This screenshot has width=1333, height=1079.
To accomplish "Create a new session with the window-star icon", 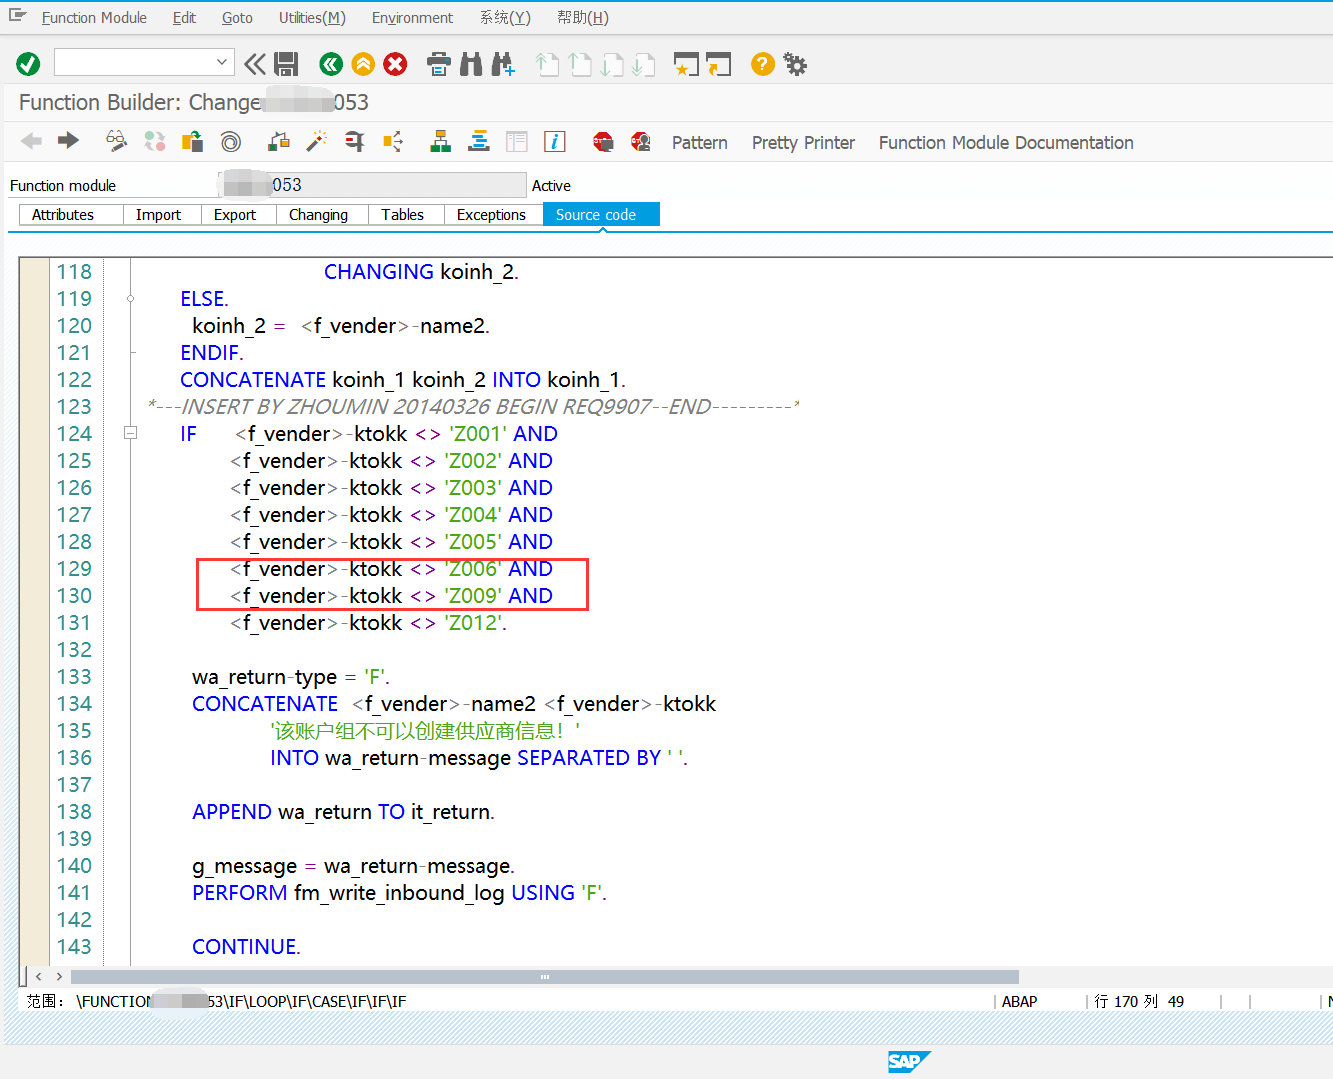I will [686, 64].
